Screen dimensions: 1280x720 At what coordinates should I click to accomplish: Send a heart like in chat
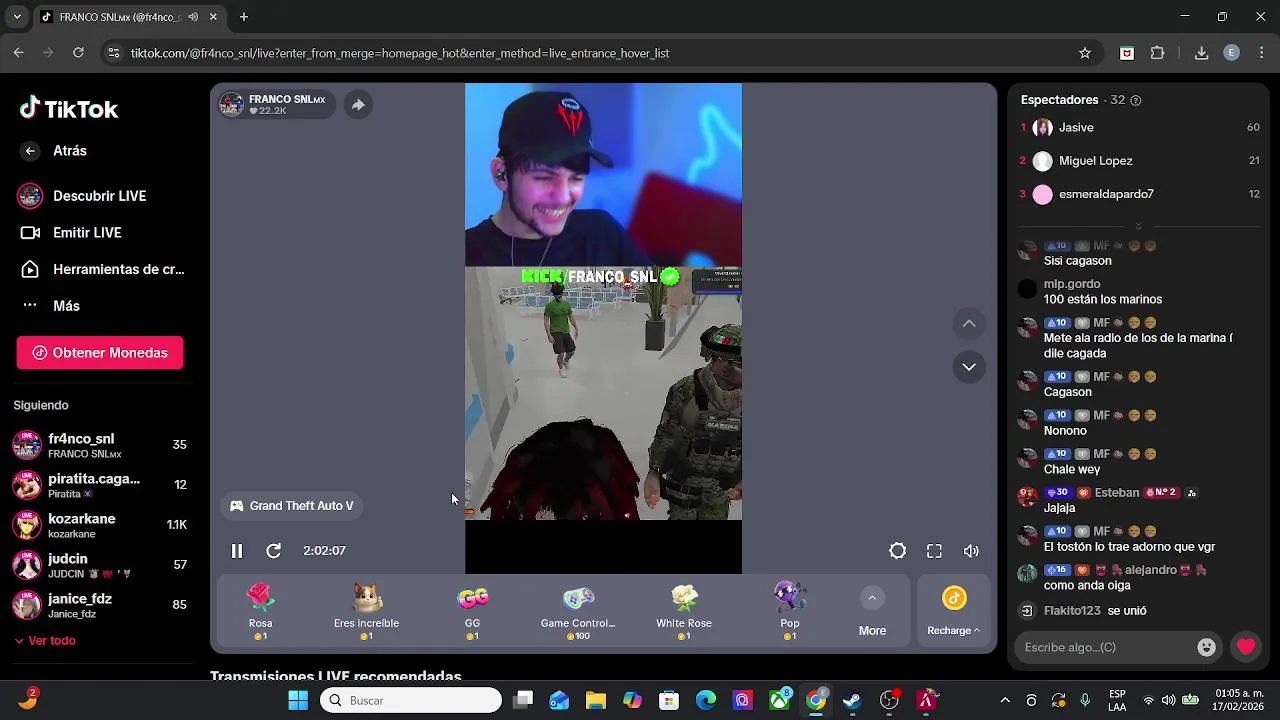click(x=1245, y=647)
